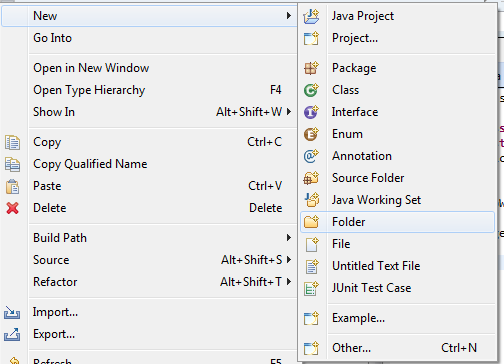
Task: Click the Source Folder icon
Action: tap(311, 178)
